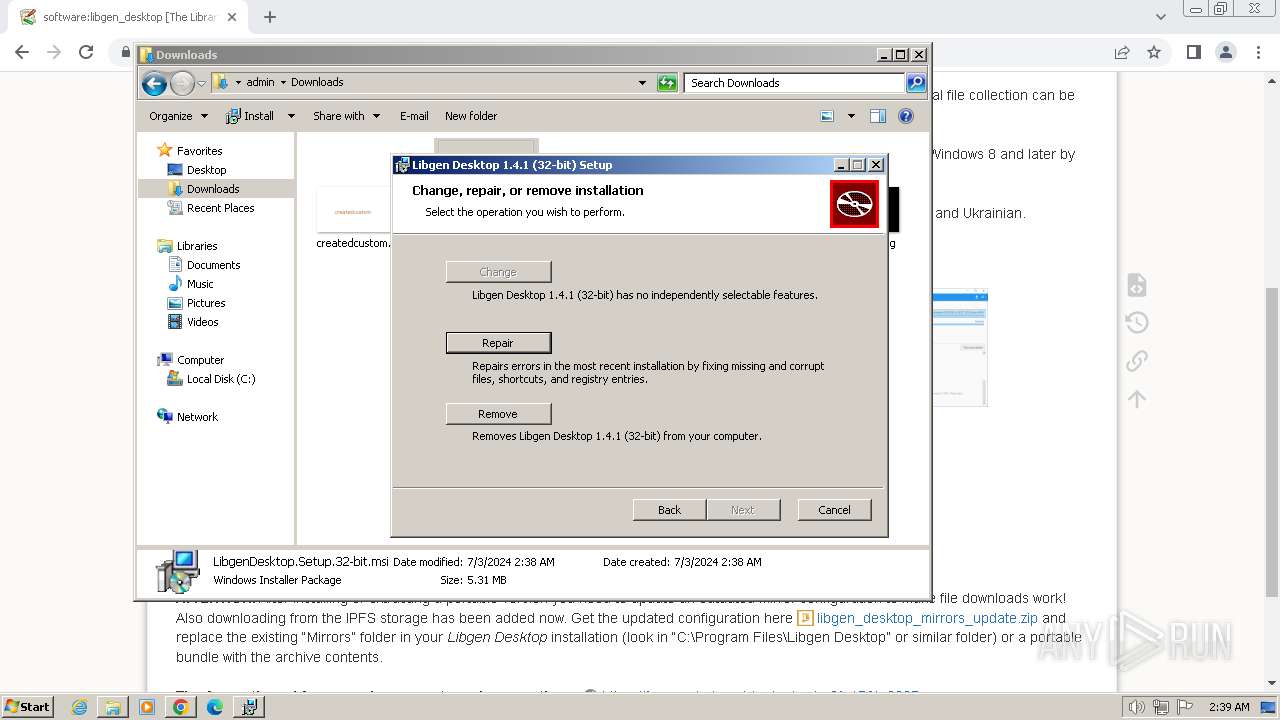Click the wiki old revisions icon
The image size is (1280, 720).
coord(1137,323)
